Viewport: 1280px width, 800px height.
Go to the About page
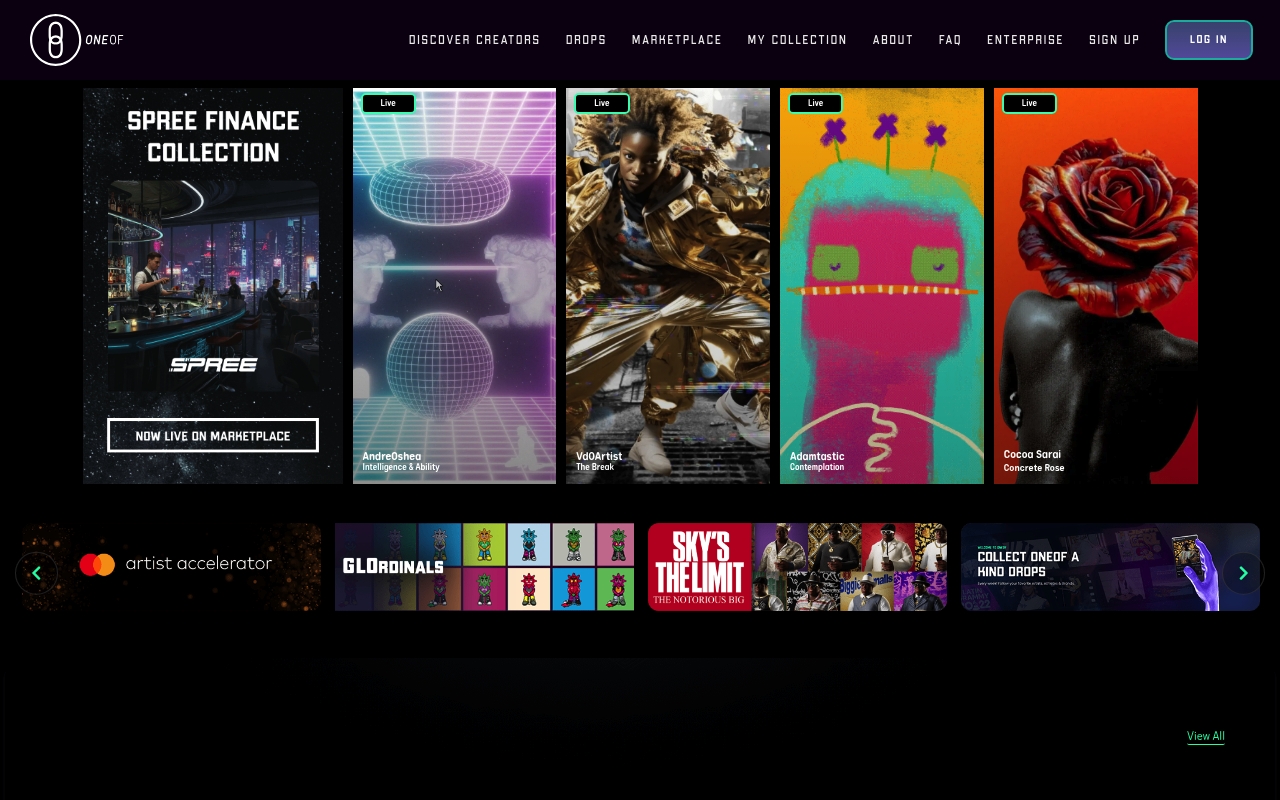pyautogui.click(x=893, y=40)
